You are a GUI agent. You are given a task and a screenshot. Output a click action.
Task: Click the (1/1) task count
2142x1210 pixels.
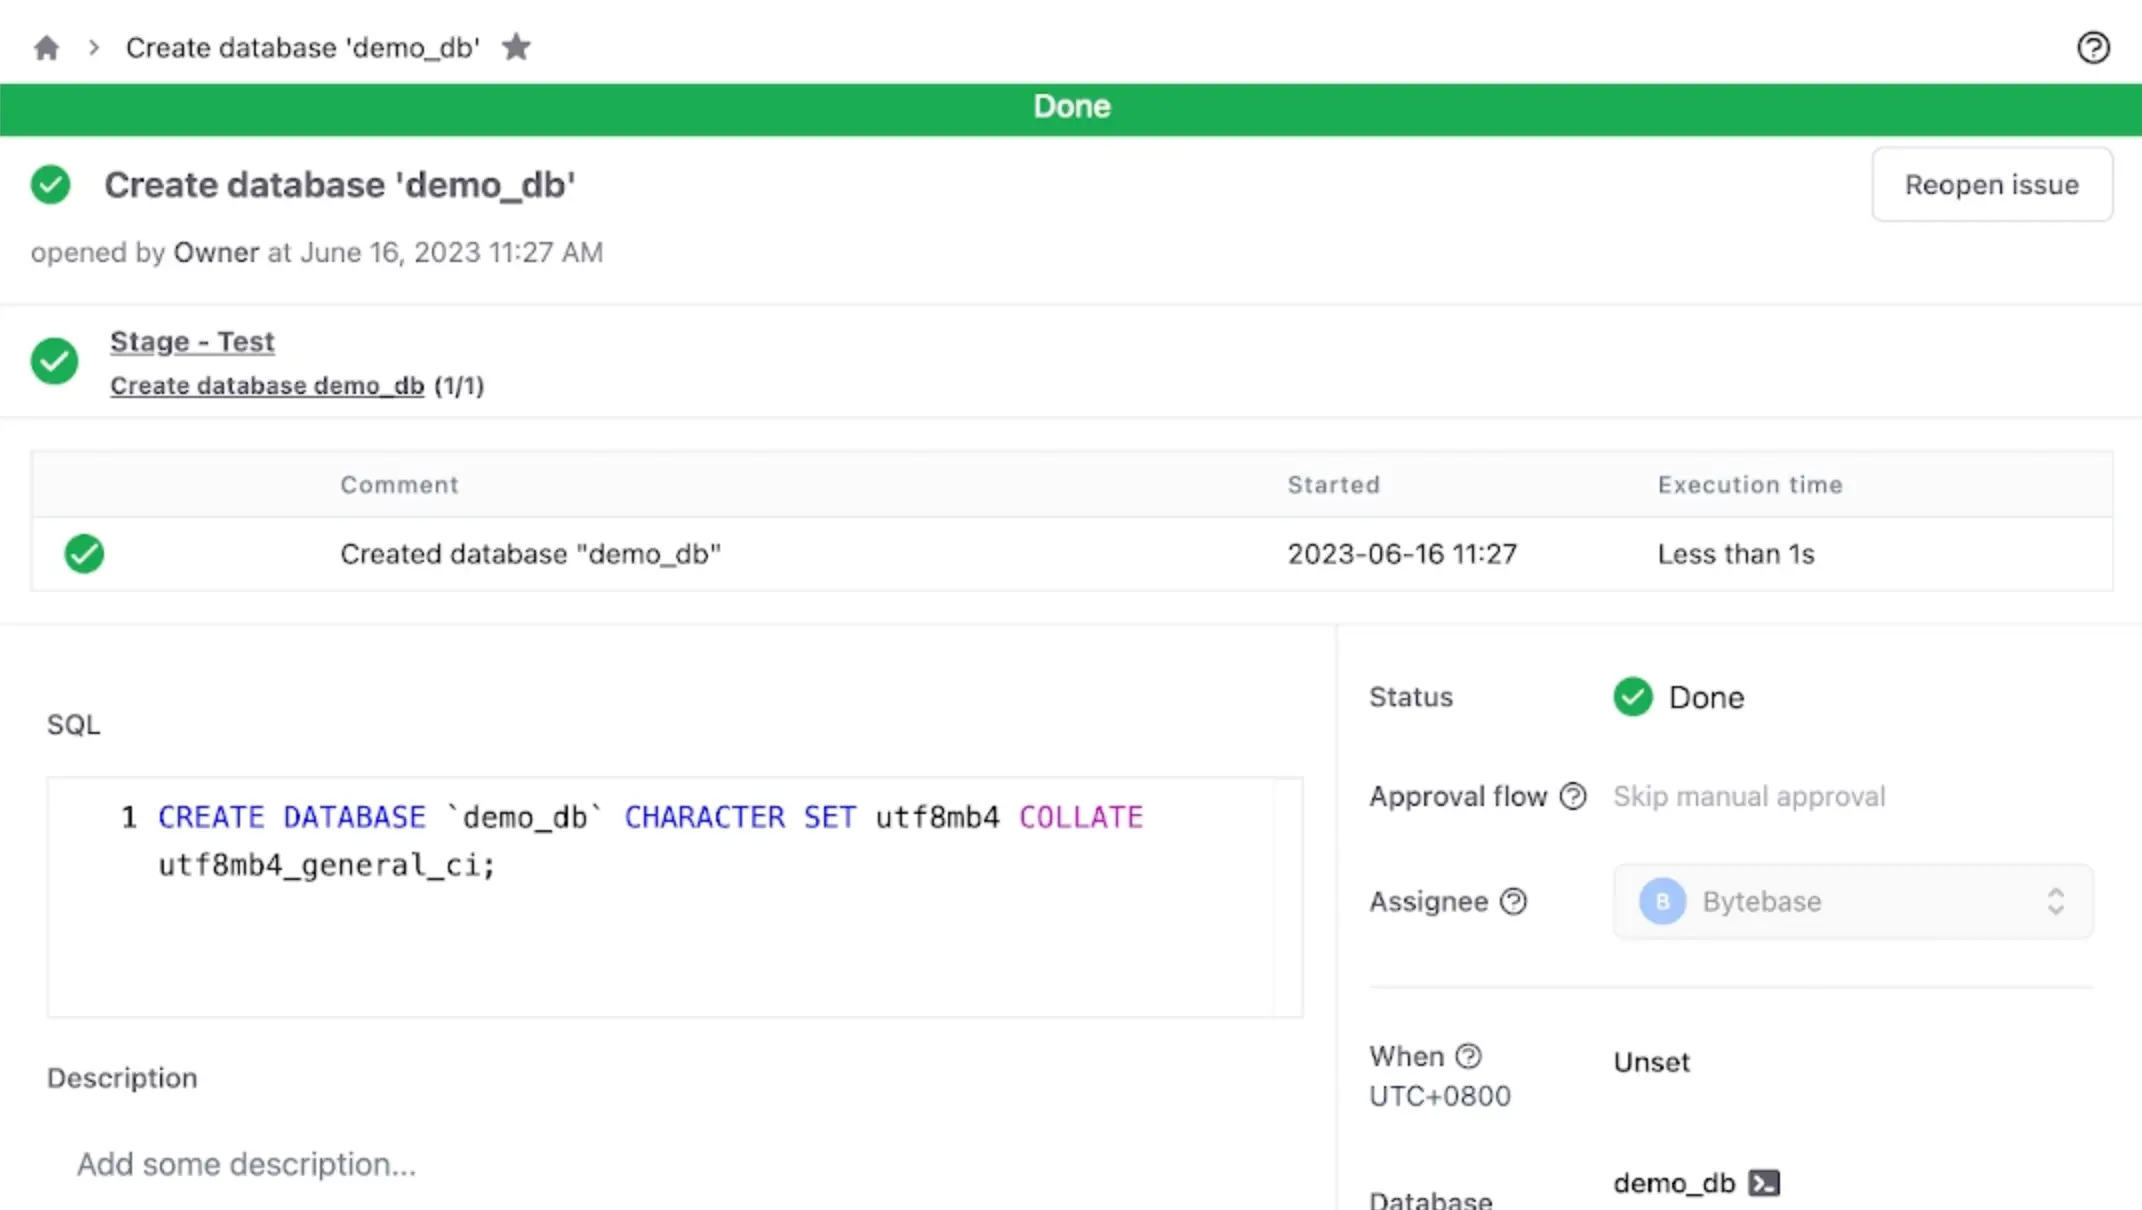pyautogui.click(x=459, y=386)
